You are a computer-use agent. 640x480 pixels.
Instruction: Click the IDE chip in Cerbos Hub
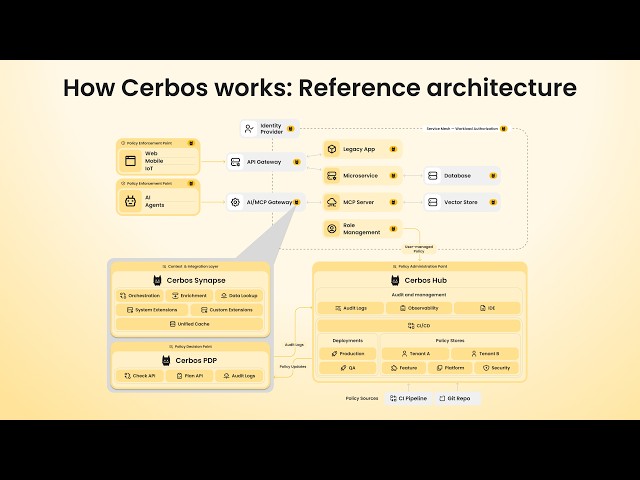[x=487, y=308]
